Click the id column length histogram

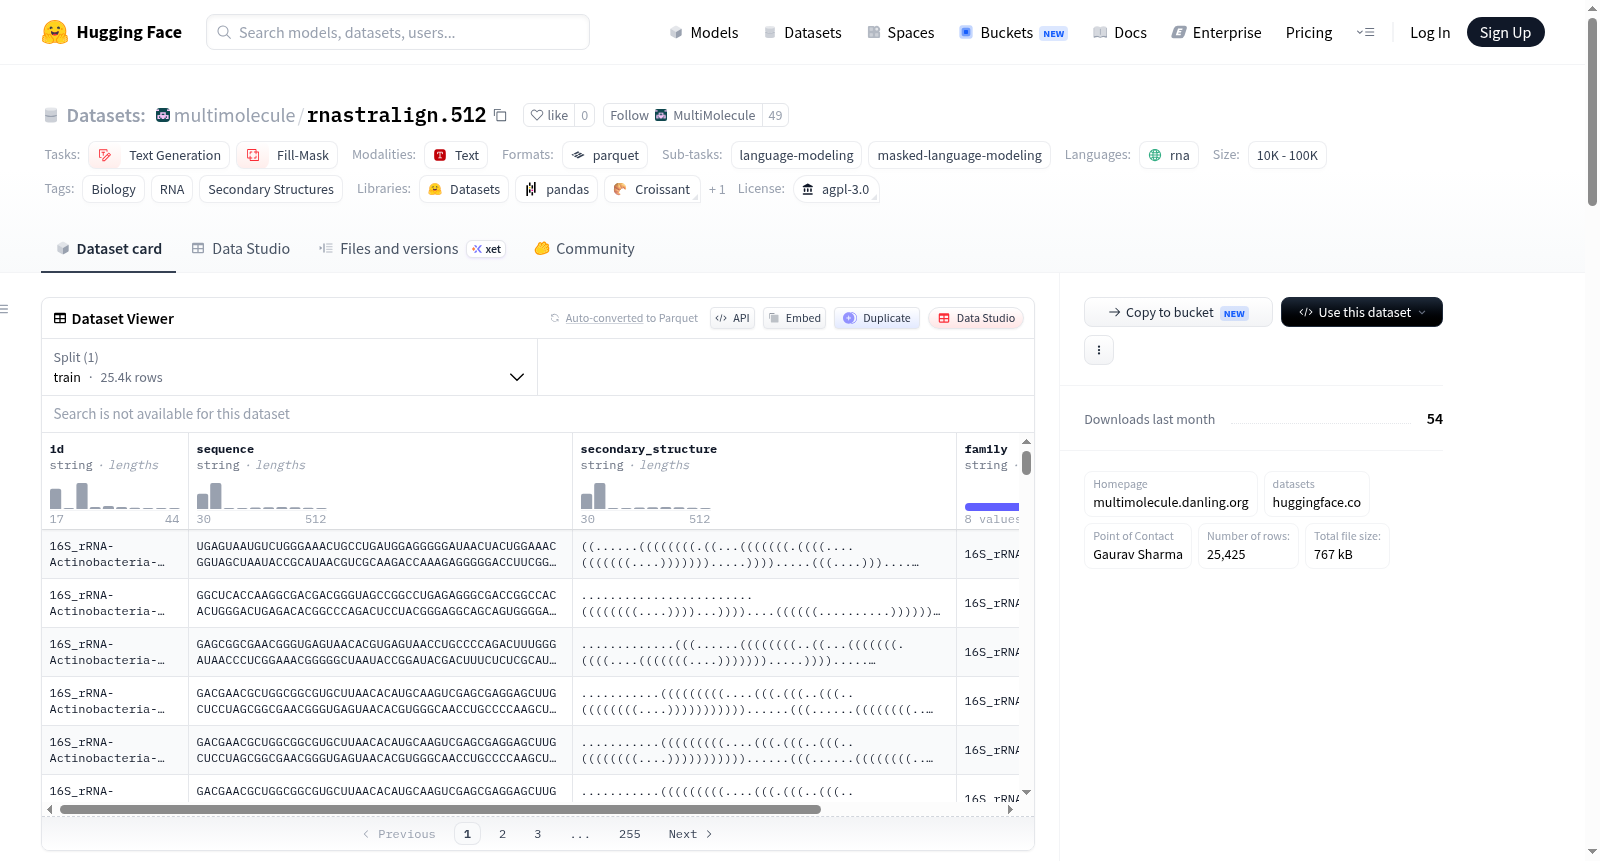115,496
